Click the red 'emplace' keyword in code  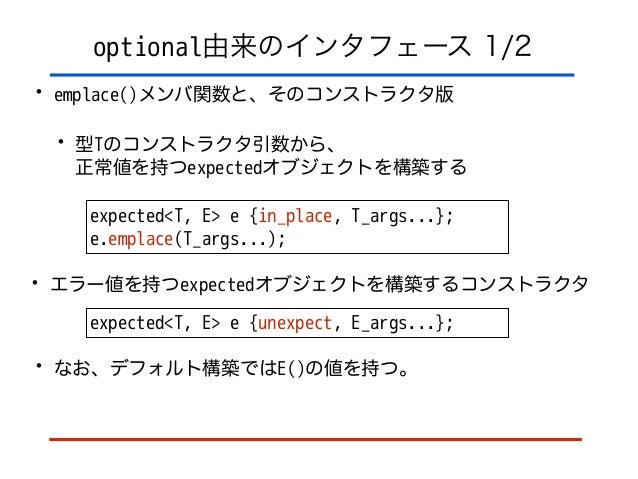(x=140, y=239)
